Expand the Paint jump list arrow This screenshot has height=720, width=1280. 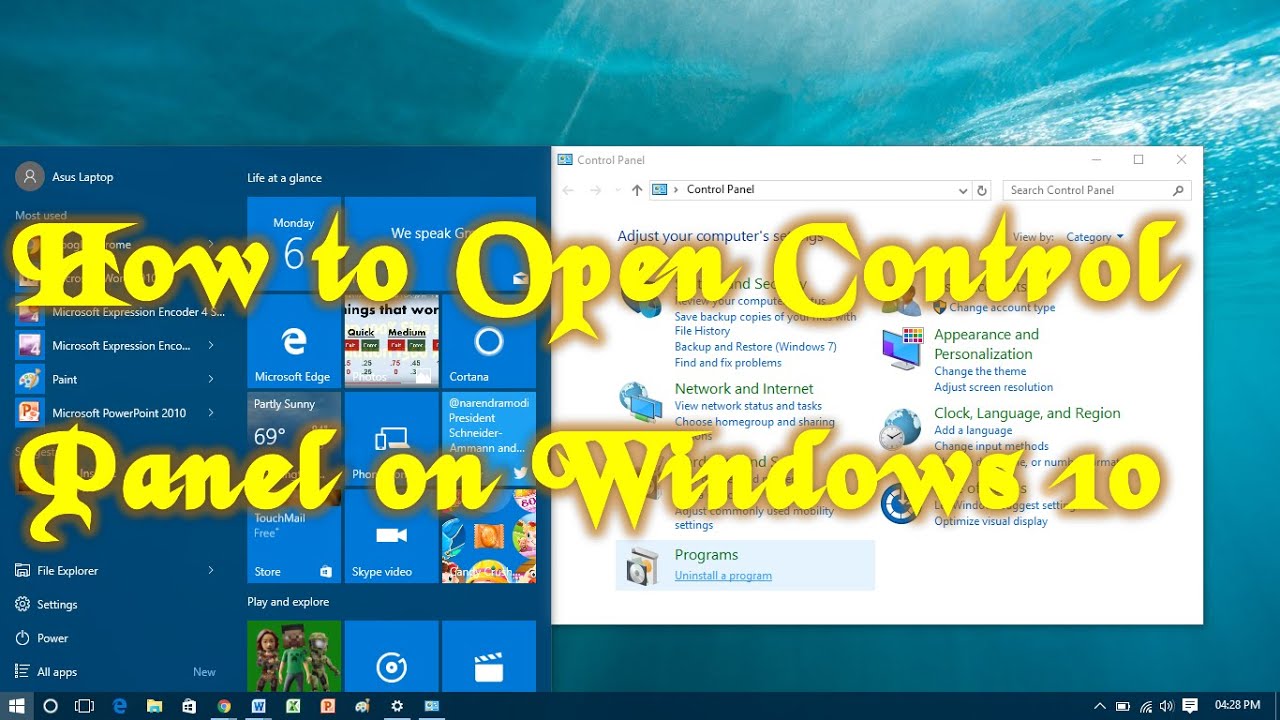(x=211, y=379)
